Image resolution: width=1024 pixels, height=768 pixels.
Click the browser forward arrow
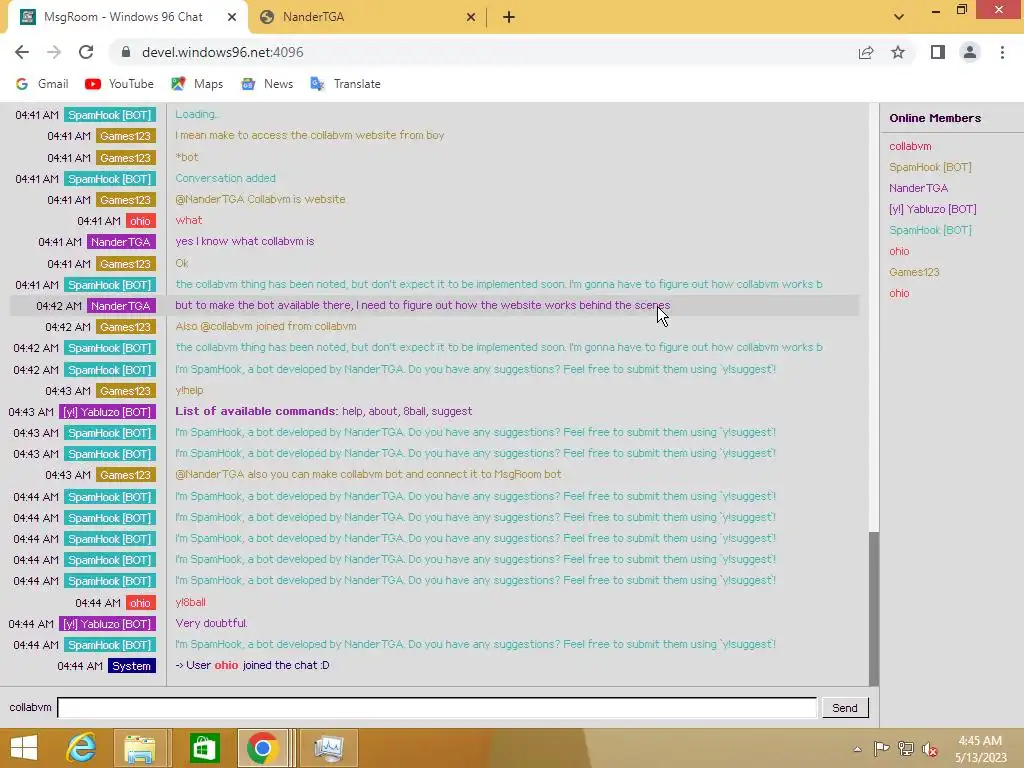pos(54,52)
